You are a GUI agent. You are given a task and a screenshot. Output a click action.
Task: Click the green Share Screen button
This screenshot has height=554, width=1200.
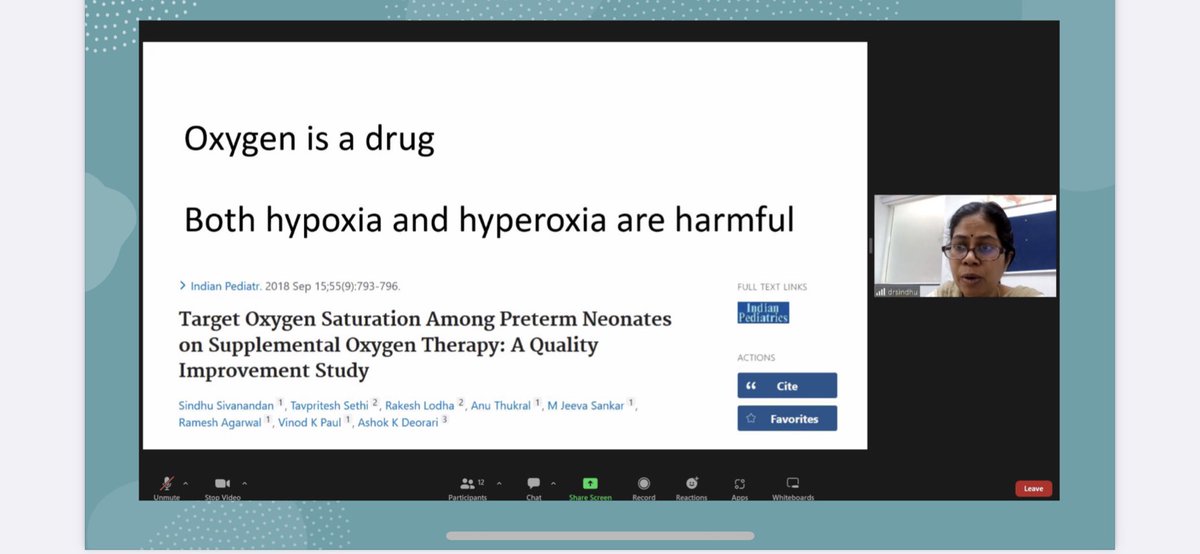pos(590,487)
